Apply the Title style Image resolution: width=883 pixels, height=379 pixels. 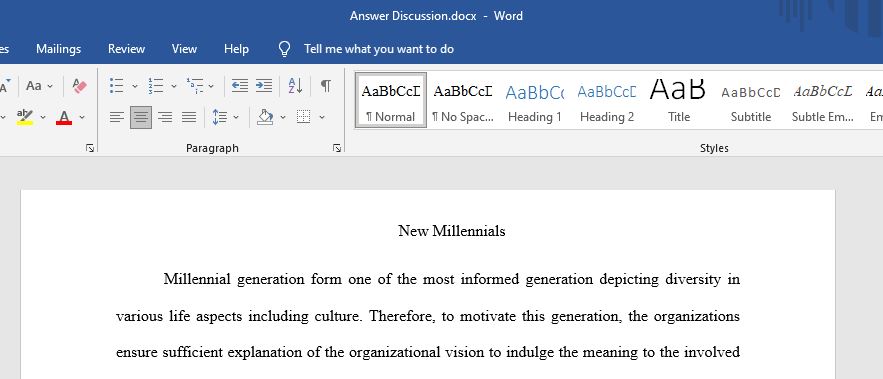tap(679, 100)
